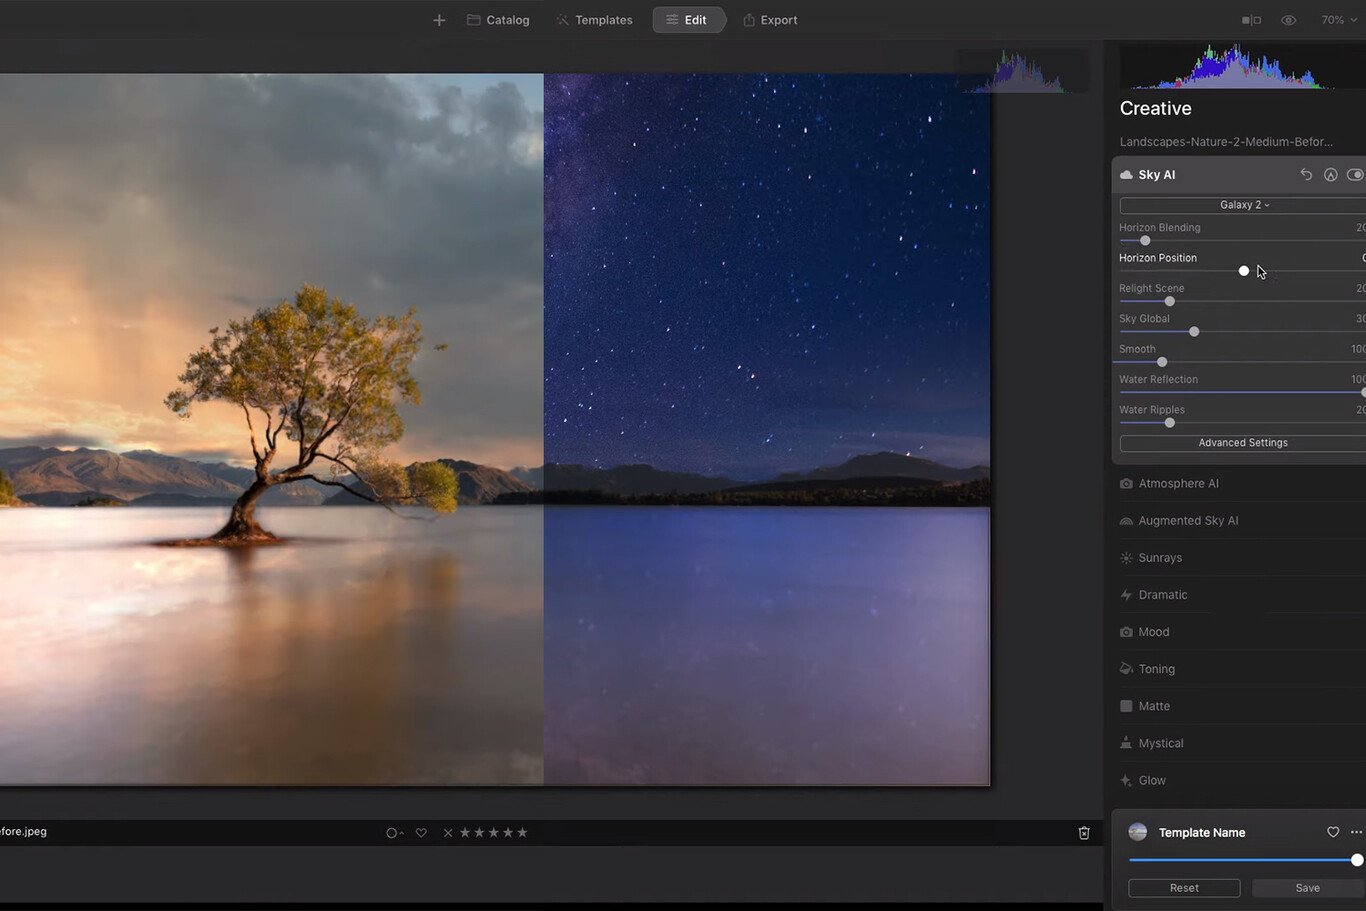This screenshot has width=1366, height=911.
Task: Click the histogram in the right panel
Action: [x=1240, y=67]
